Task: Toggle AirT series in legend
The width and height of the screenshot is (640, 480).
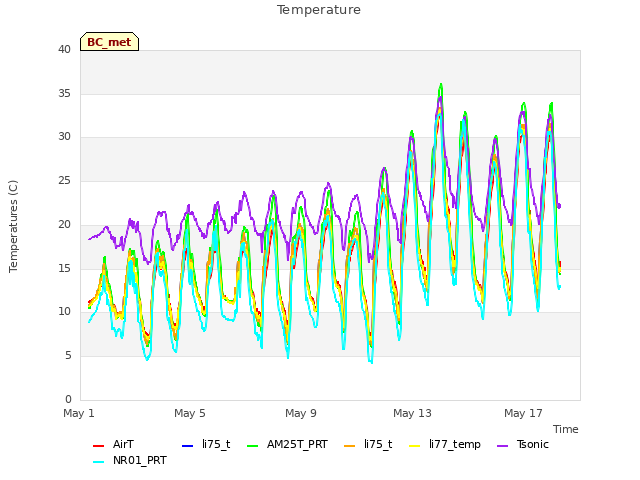Action: (x=113, y=444)
